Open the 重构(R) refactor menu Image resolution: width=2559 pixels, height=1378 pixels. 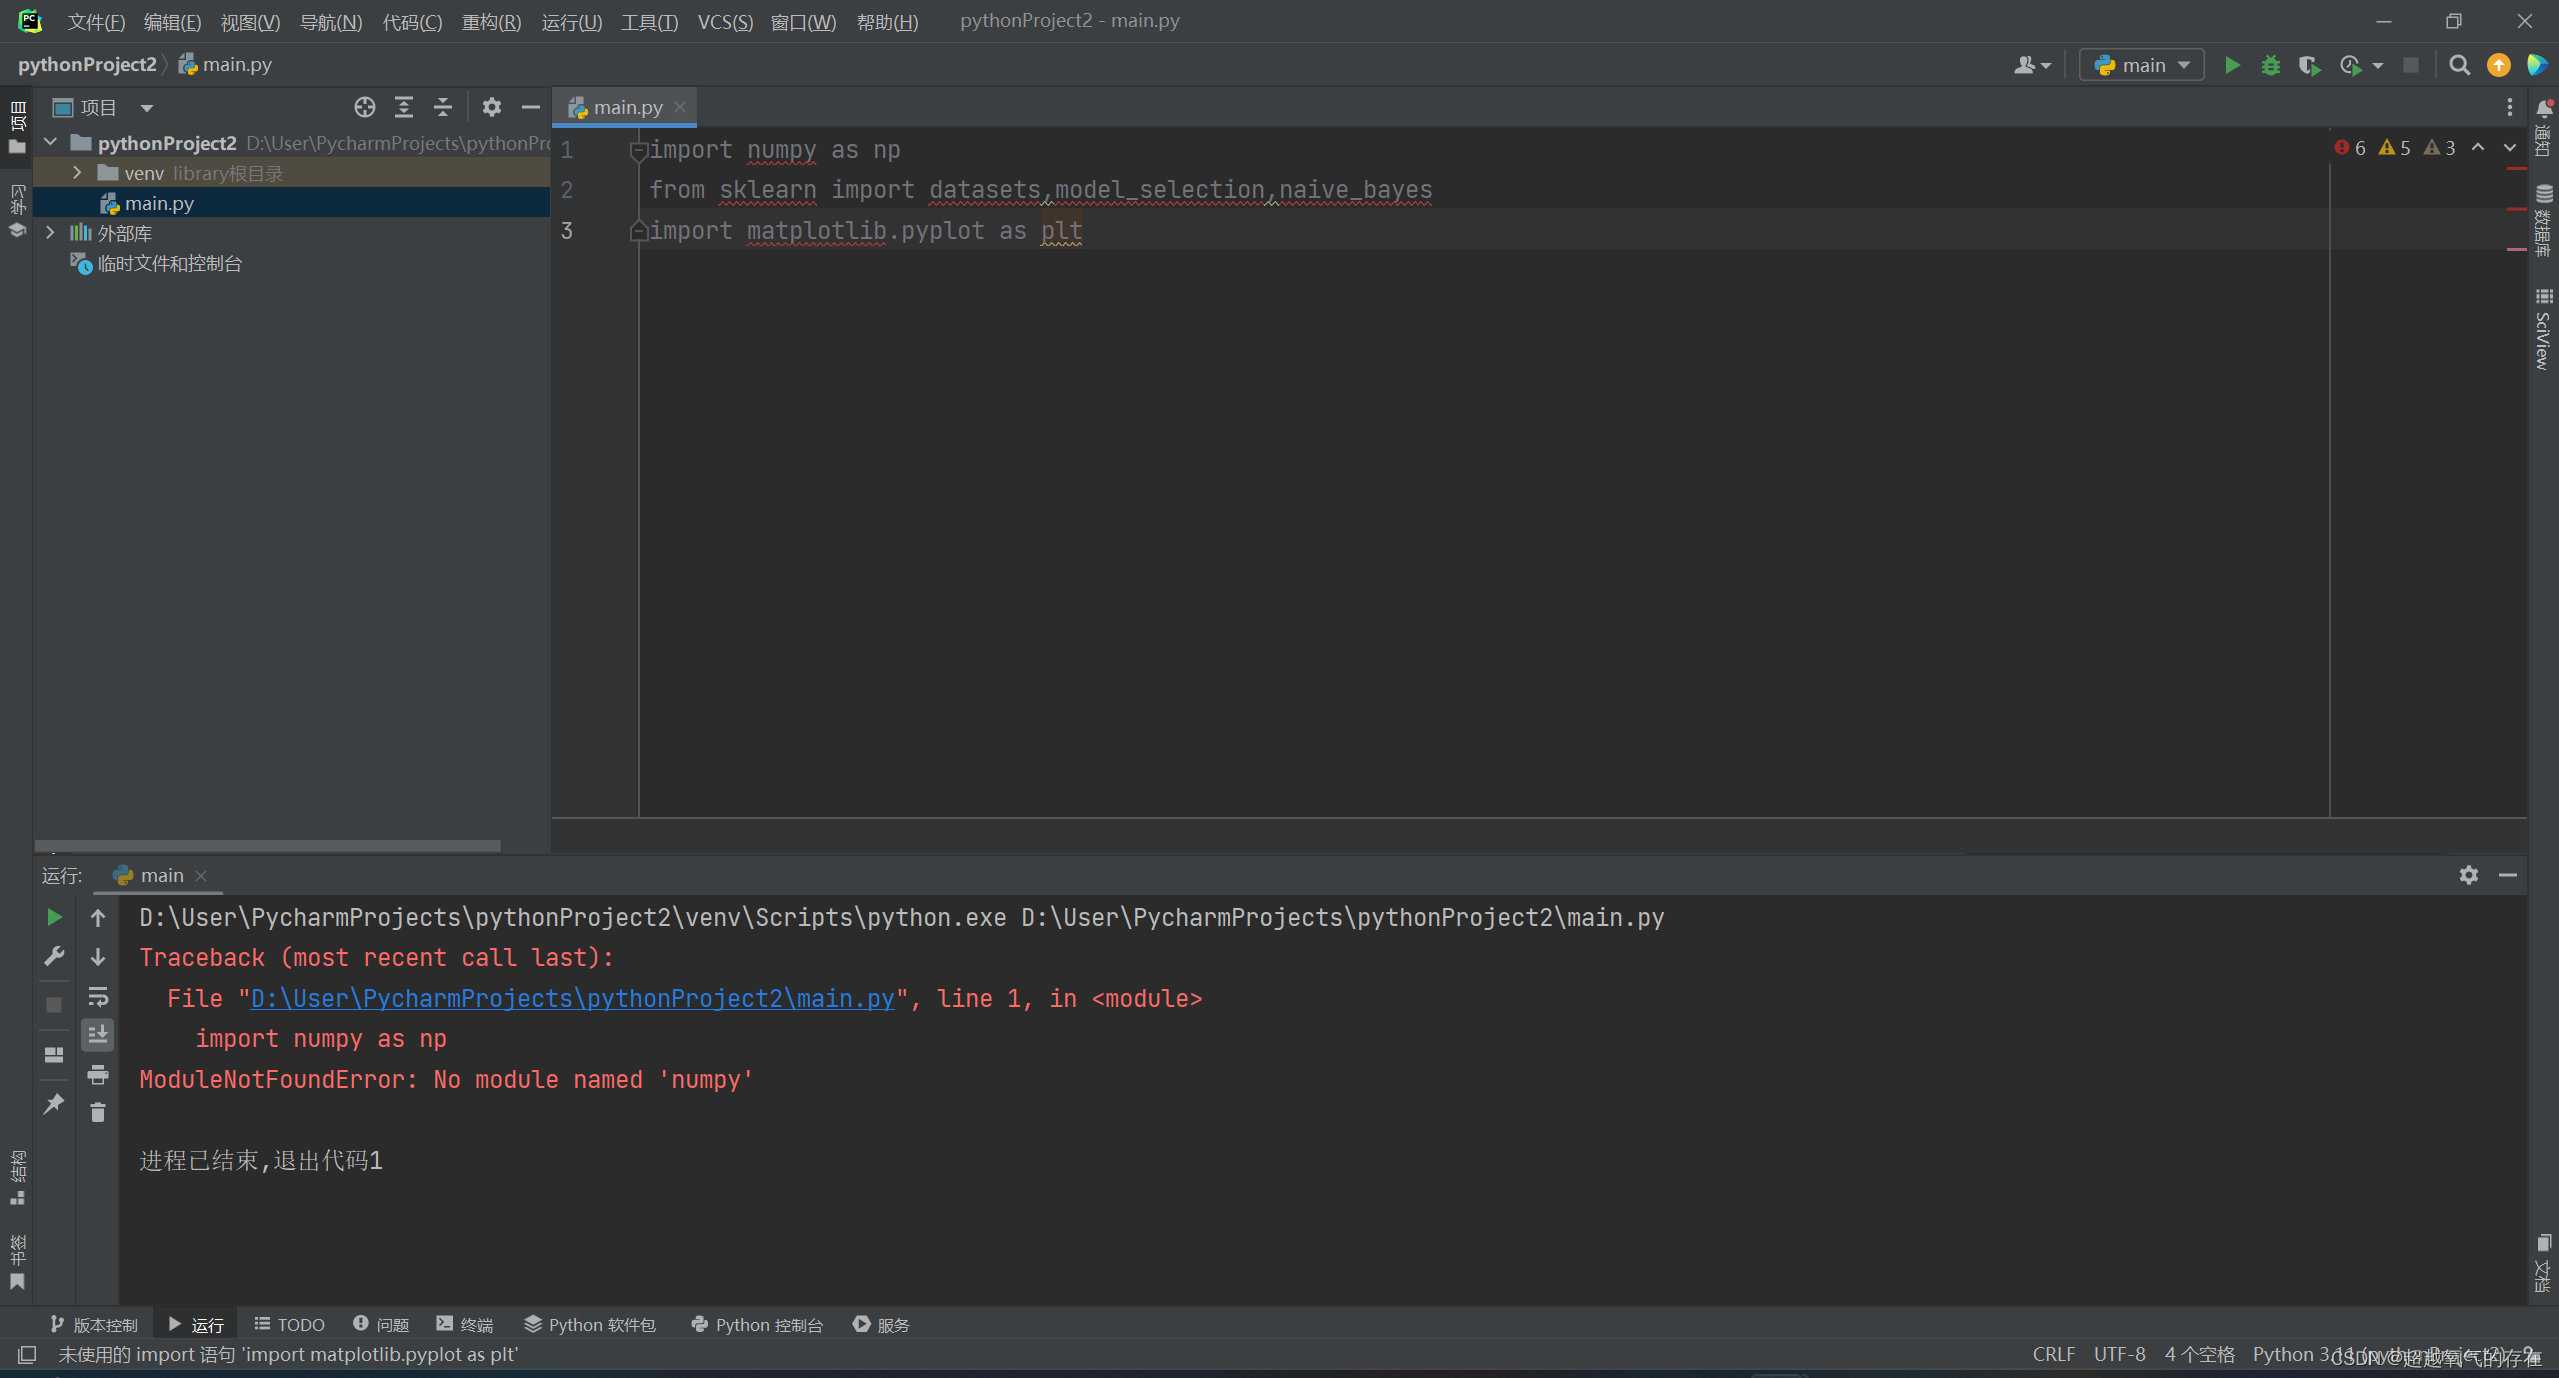[x=491, y=21]
